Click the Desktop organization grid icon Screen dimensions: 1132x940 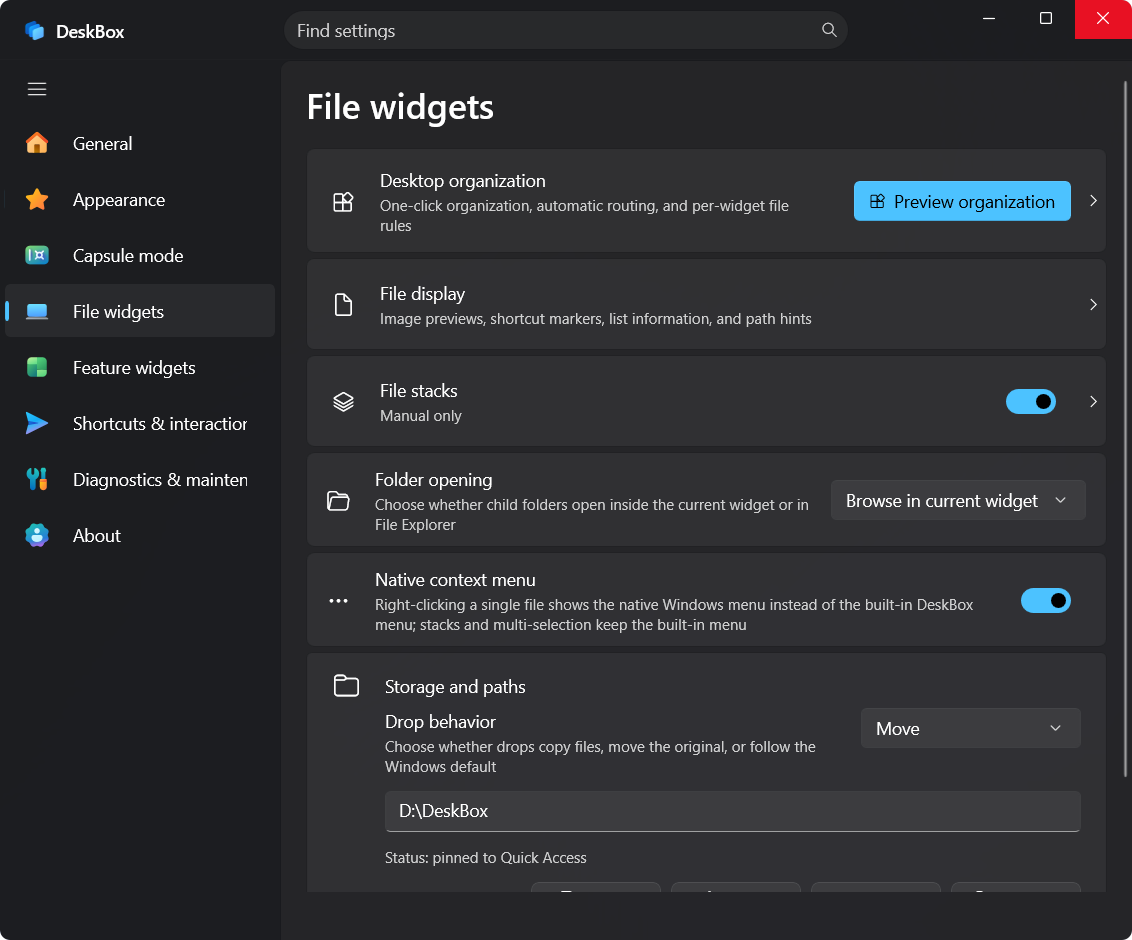(343, 201)
